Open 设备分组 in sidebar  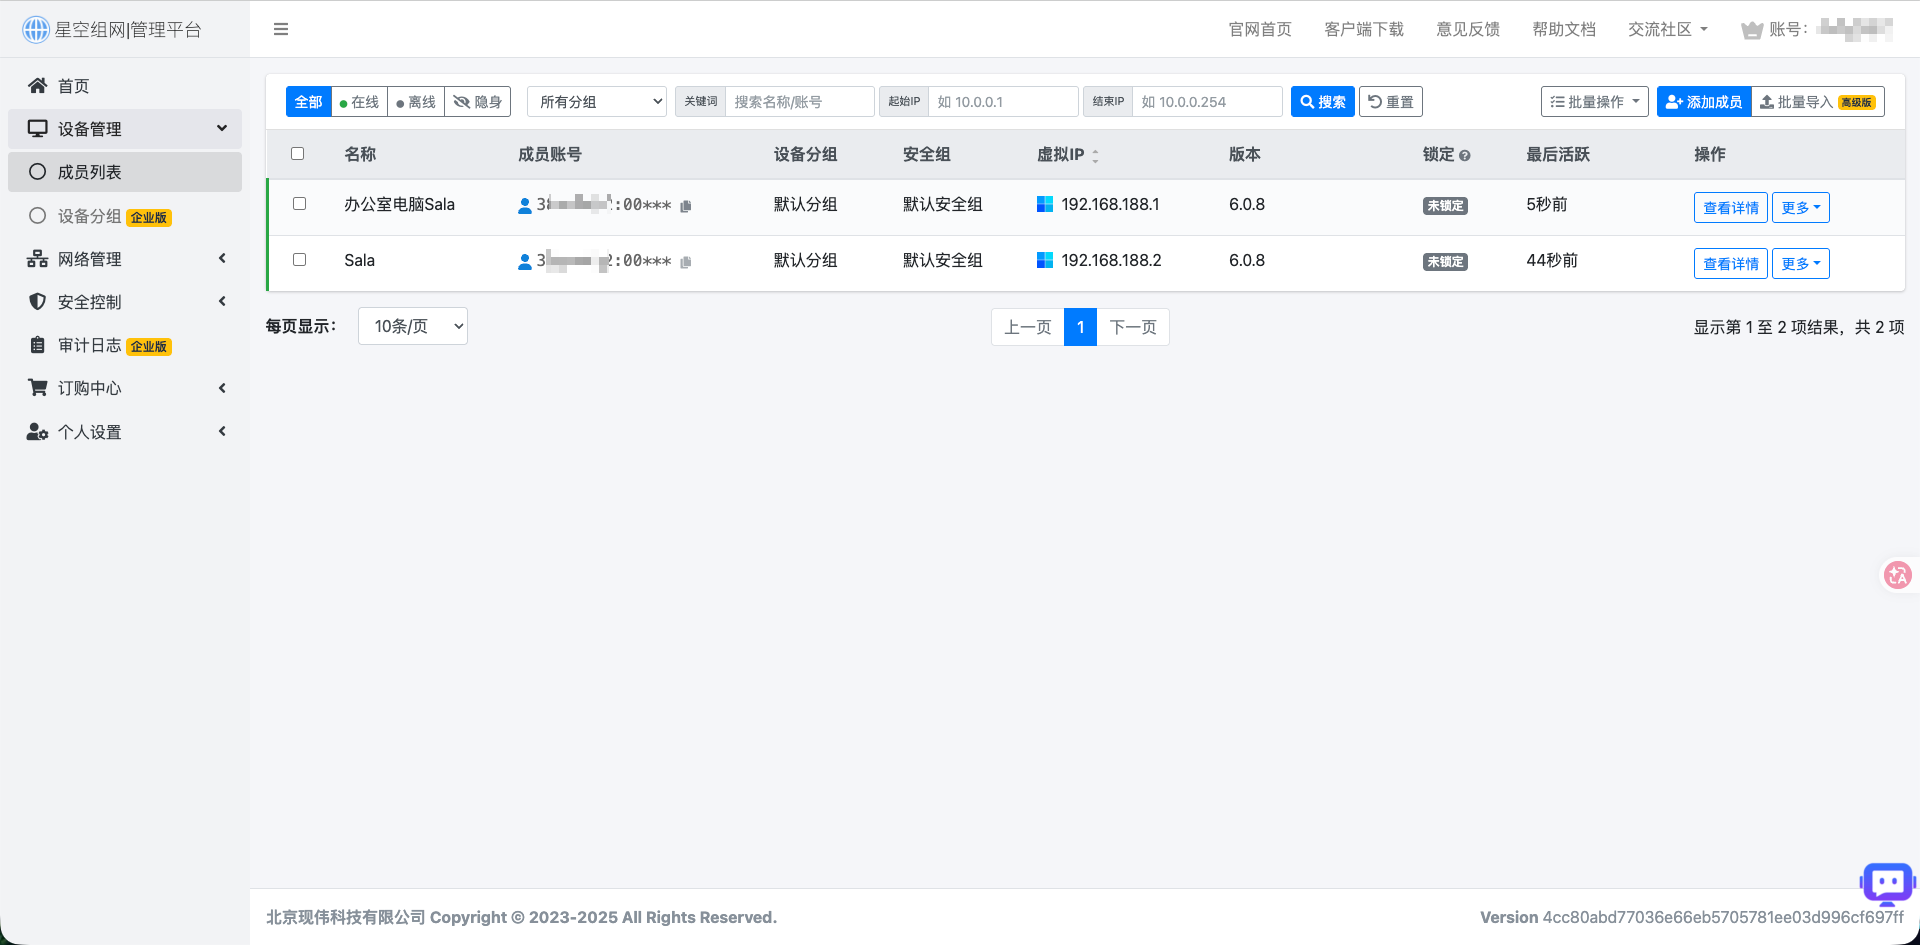click(125, 216)
